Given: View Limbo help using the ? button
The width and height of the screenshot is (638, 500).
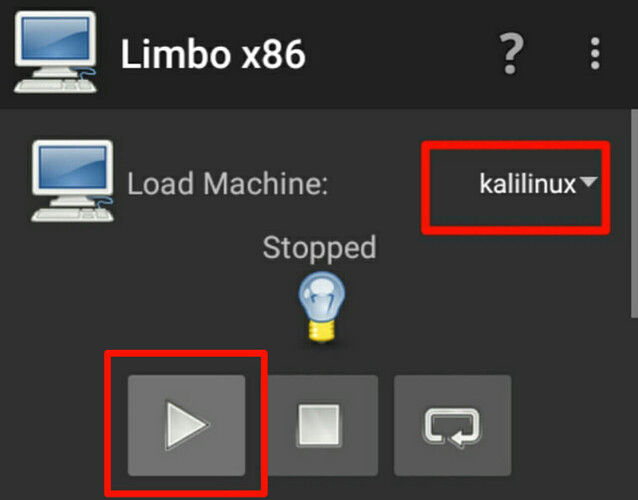Looking at the screenshot, I should coord(511,54).
